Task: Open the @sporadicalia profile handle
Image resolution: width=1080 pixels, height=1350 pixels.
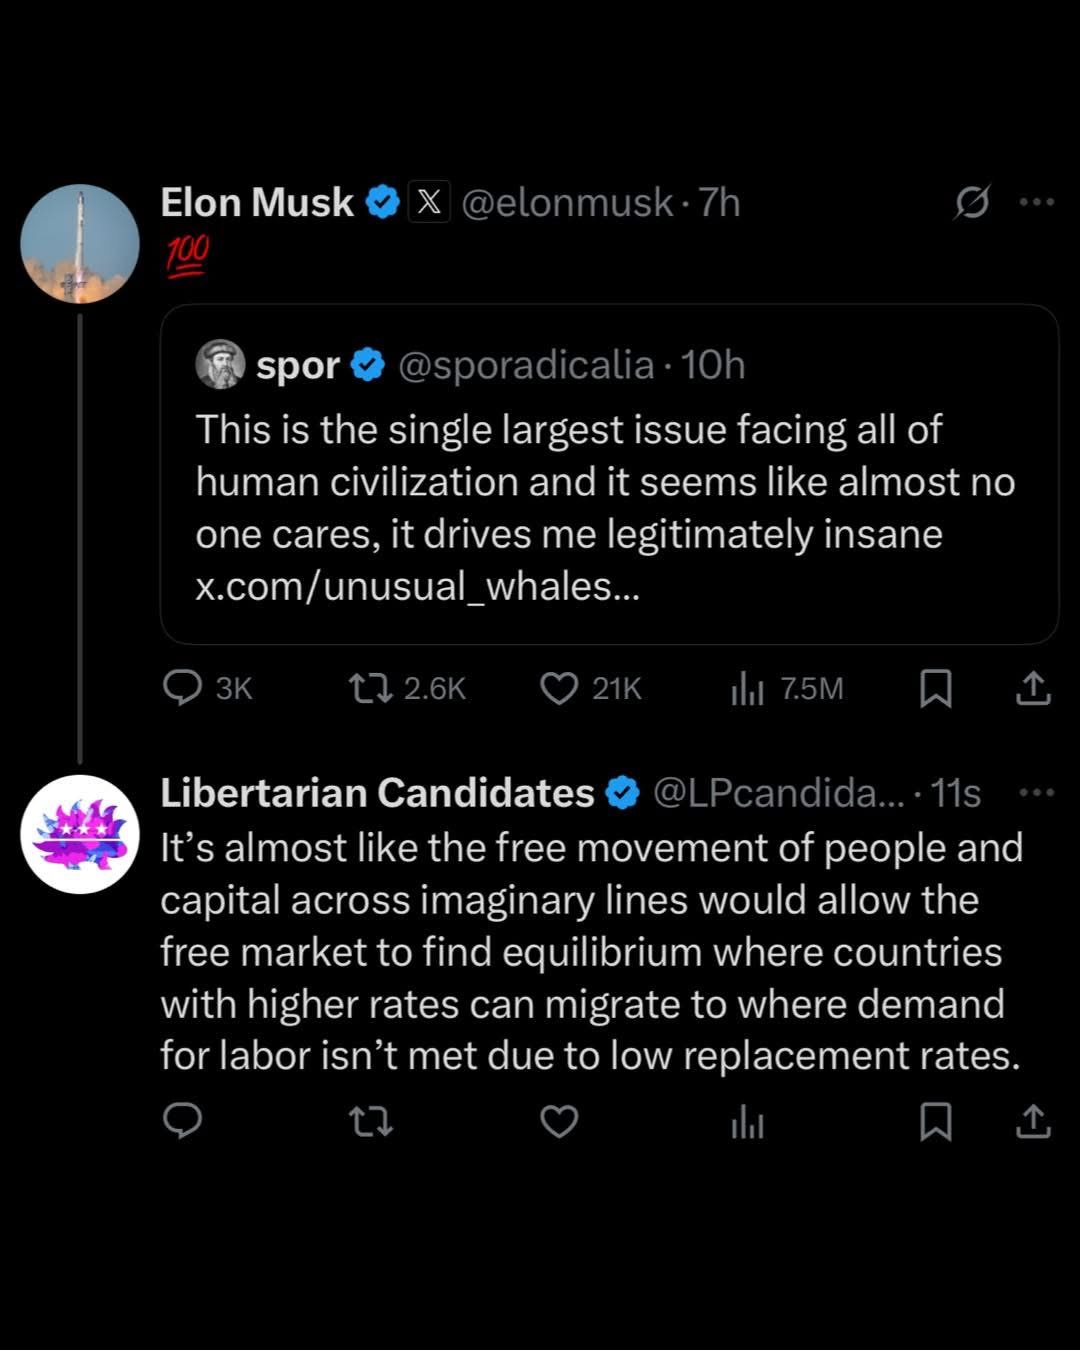Action: tap(526, 365)
